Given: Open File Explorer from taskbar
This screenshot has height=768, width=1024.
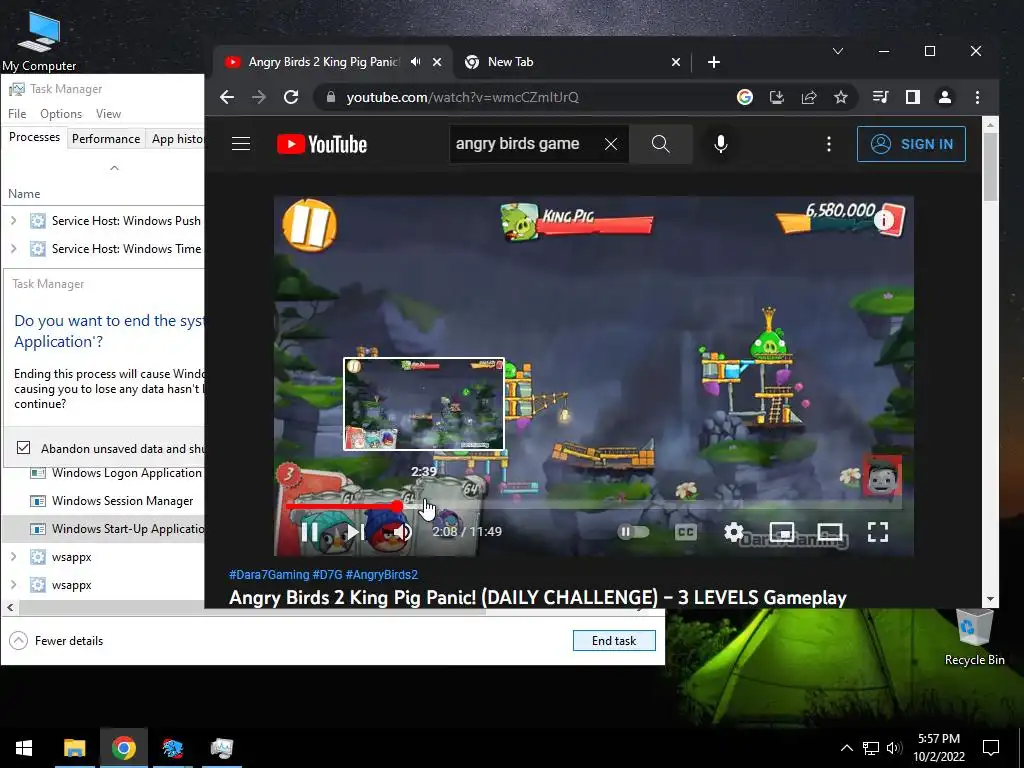Looking at the screenshot, I should click(74, 748).
